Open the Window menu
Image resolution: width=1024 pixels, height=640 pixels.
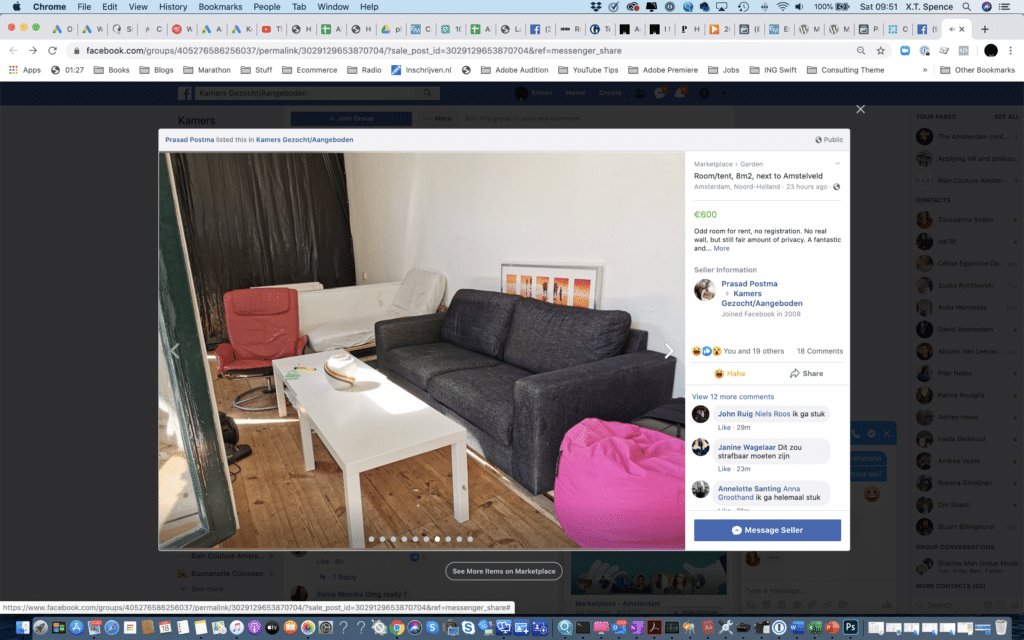tap(333, 7)
